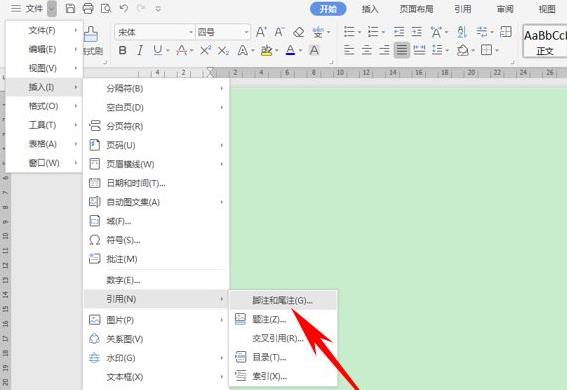
Task: Switch to the 页面布局 ribbon tab
Action: [416, 9]
